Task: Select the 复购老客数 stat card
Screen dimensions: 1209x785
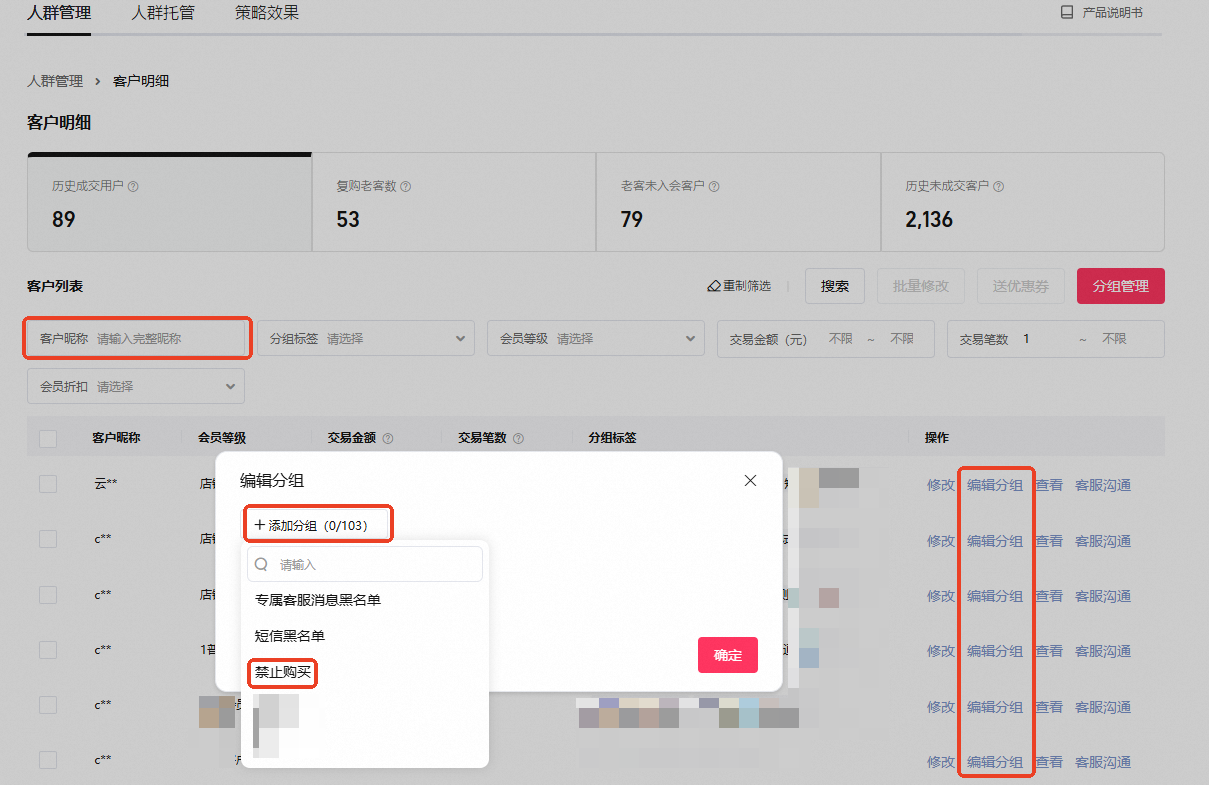Action: click(454, 202)
